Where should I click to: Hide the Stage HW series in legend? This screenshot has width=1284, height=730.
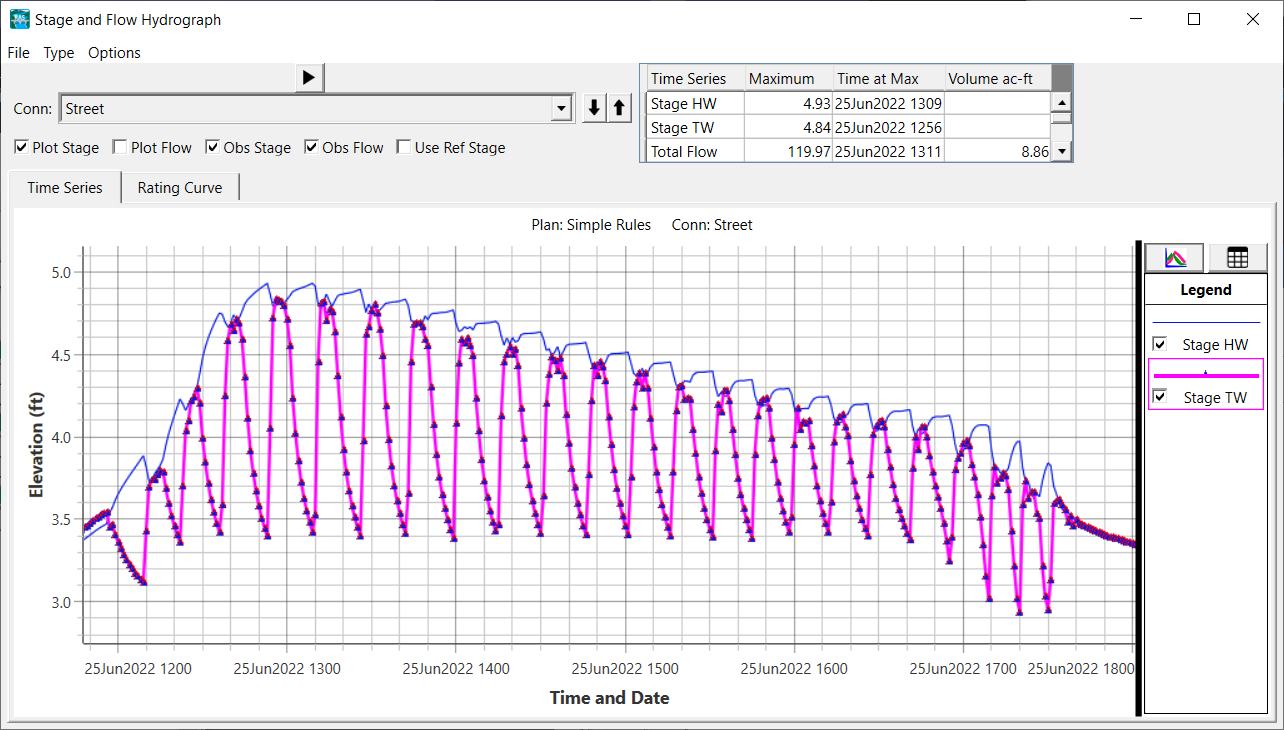(x=1161, y=344)
